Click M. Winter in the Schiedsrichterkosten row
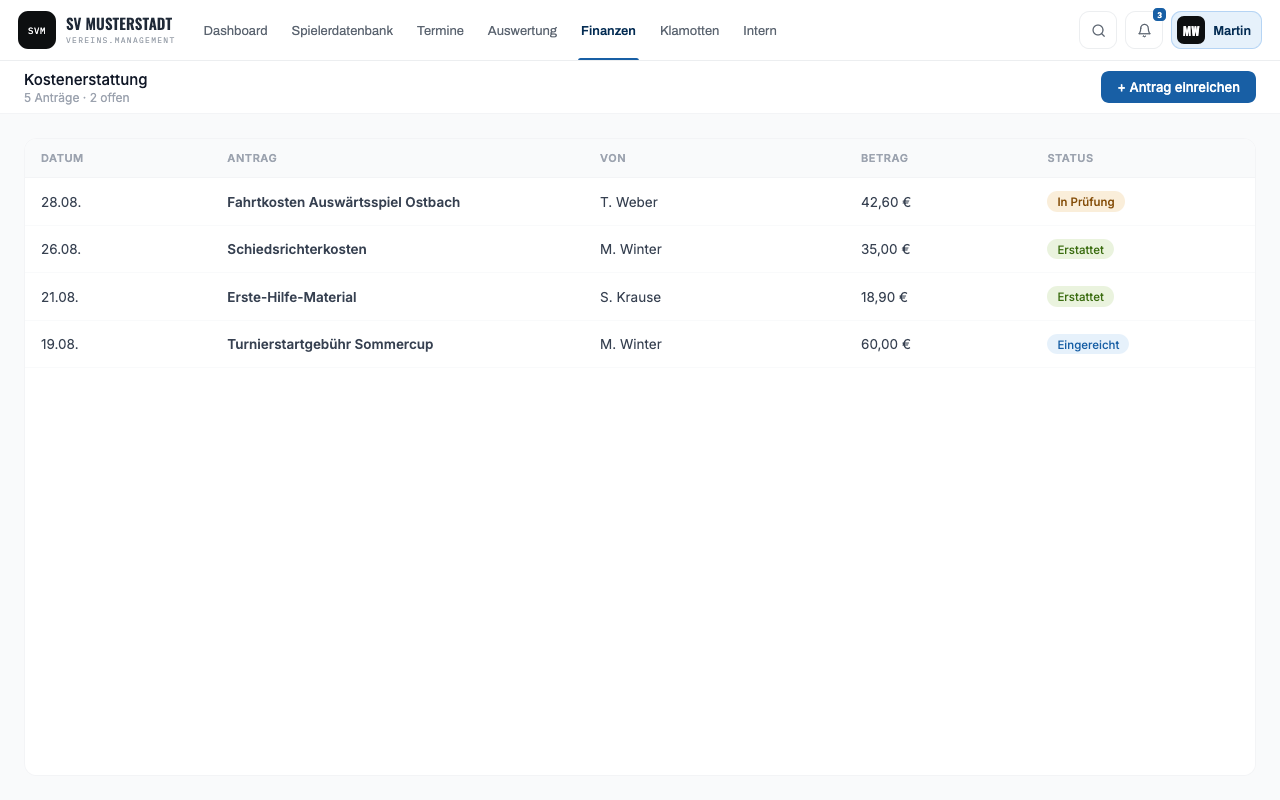 tap(631, 249)
